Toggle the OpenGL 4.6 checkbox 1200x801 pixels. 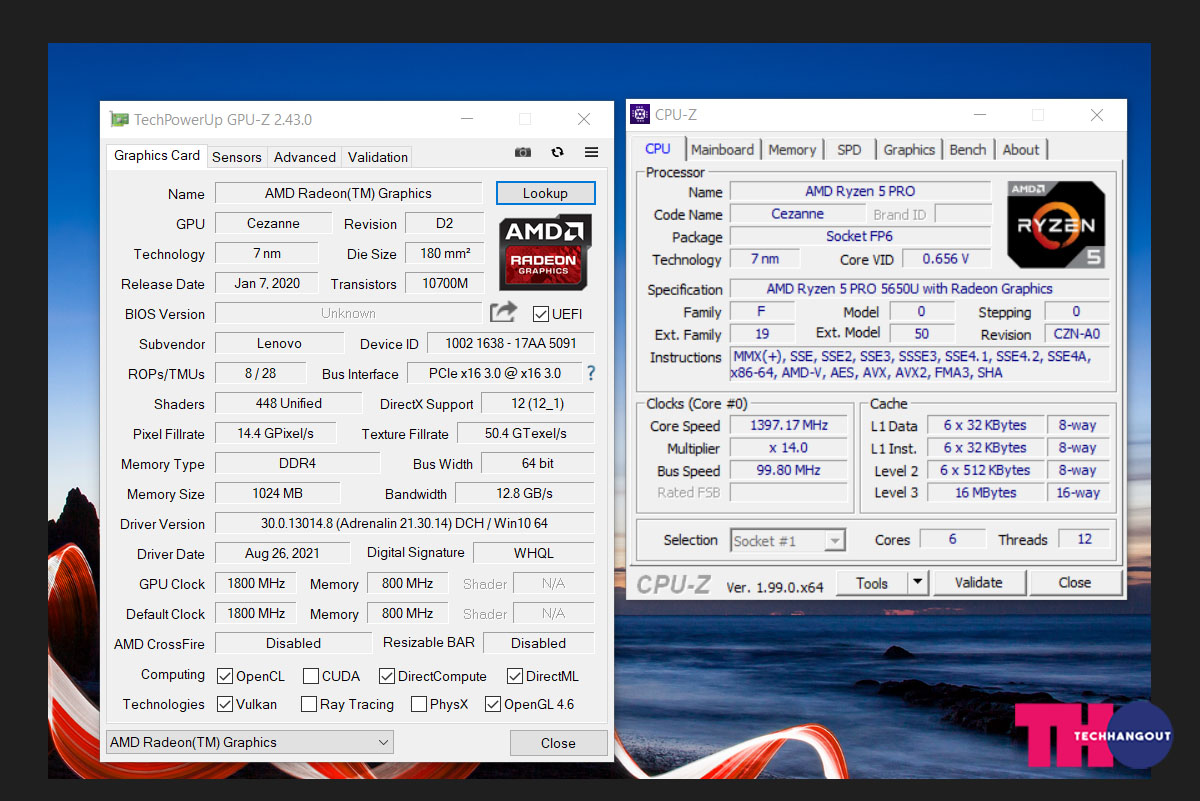pyautogui.click(x=493, y=704)
